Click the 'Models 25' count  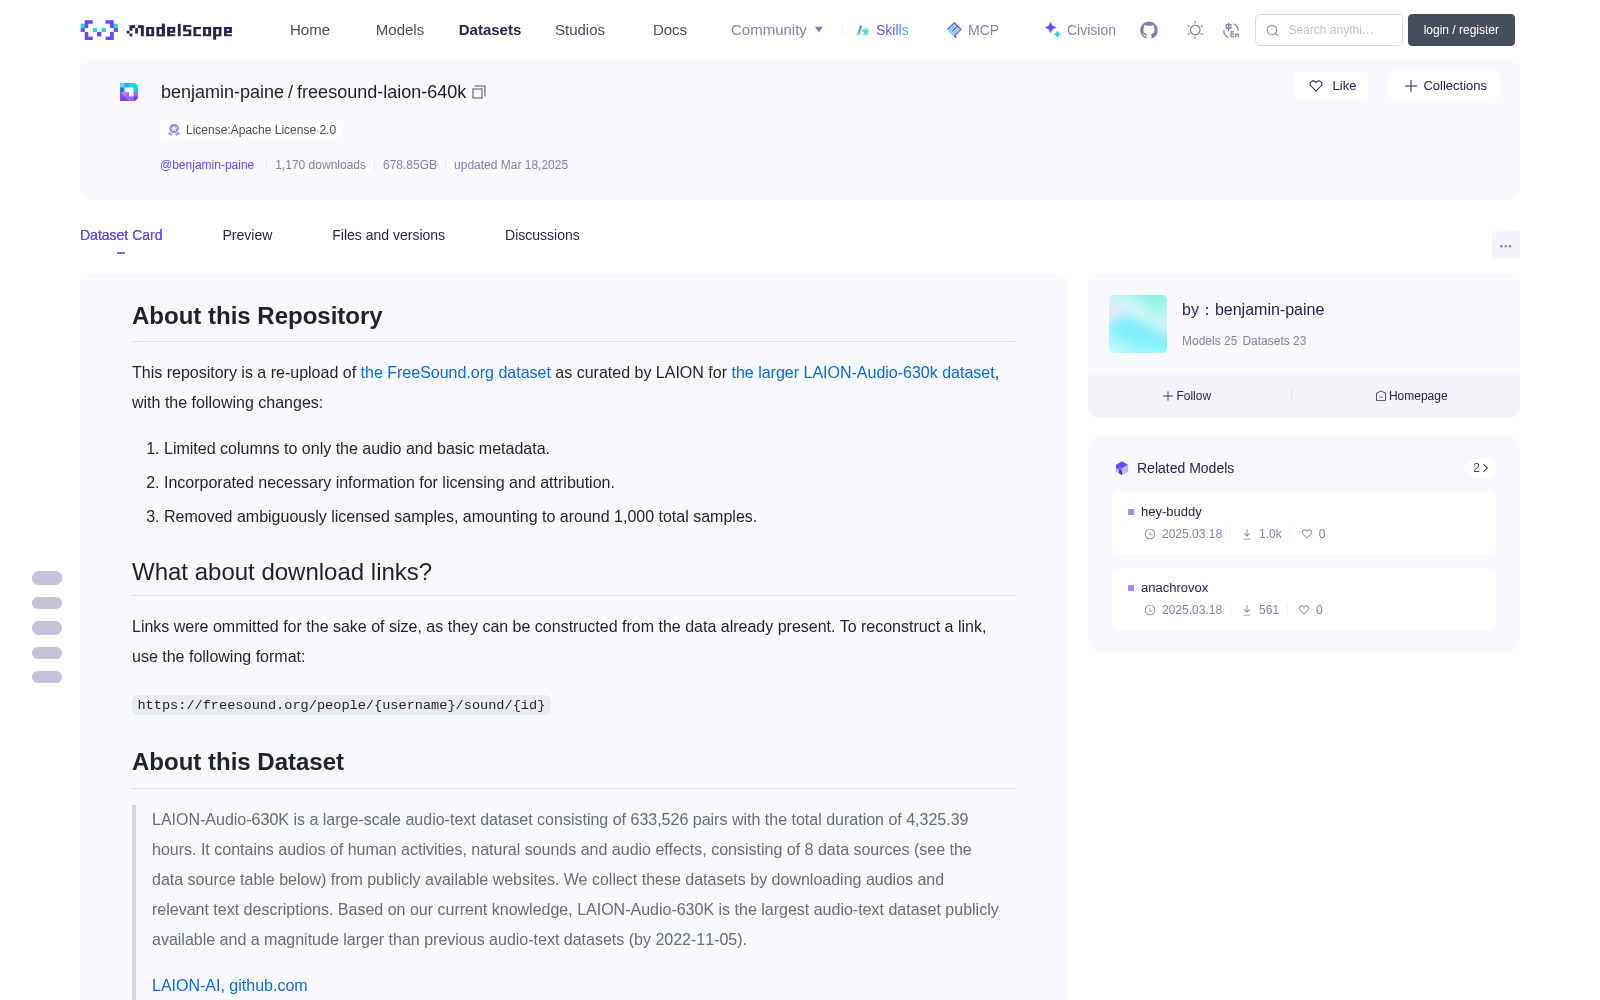click(x=1209, y=341)
